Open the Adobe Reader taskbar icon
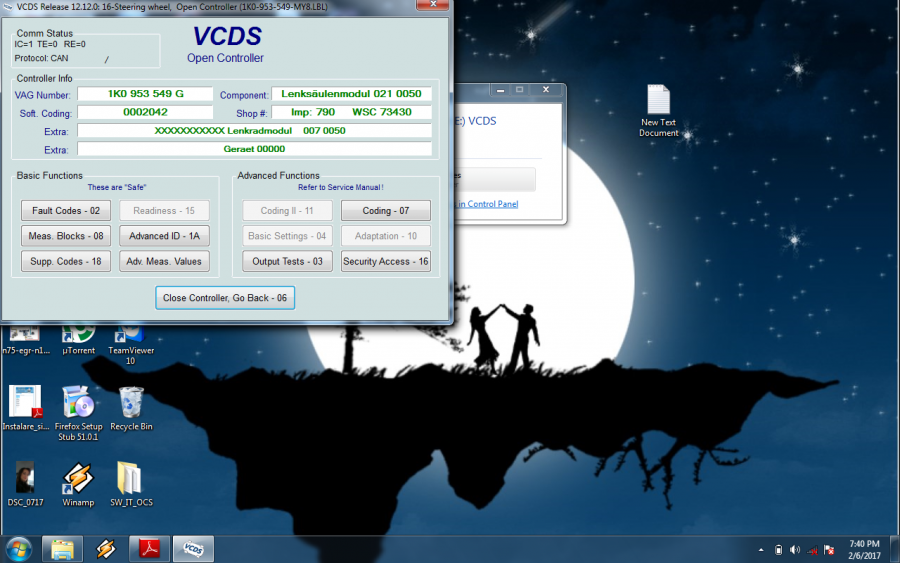The image size is (900, 563). pos(149,549)
